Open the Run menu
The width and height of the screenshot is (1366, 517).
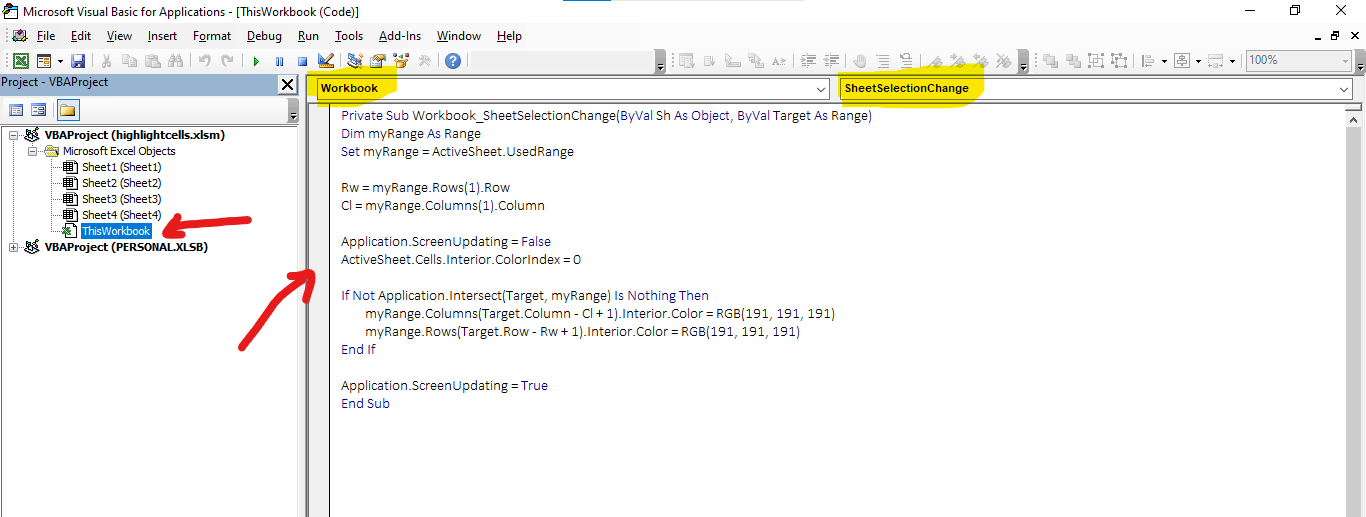click(x=308, y=36)
